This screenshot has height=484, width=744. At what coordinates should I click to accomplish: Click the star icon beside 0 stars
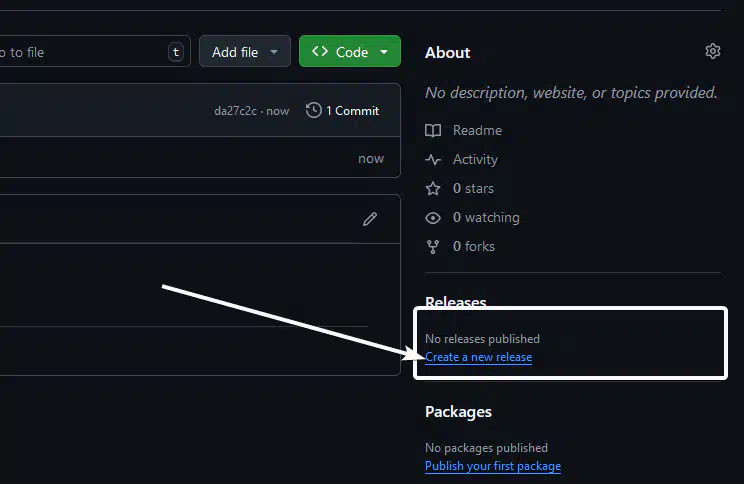coord(433,189)
